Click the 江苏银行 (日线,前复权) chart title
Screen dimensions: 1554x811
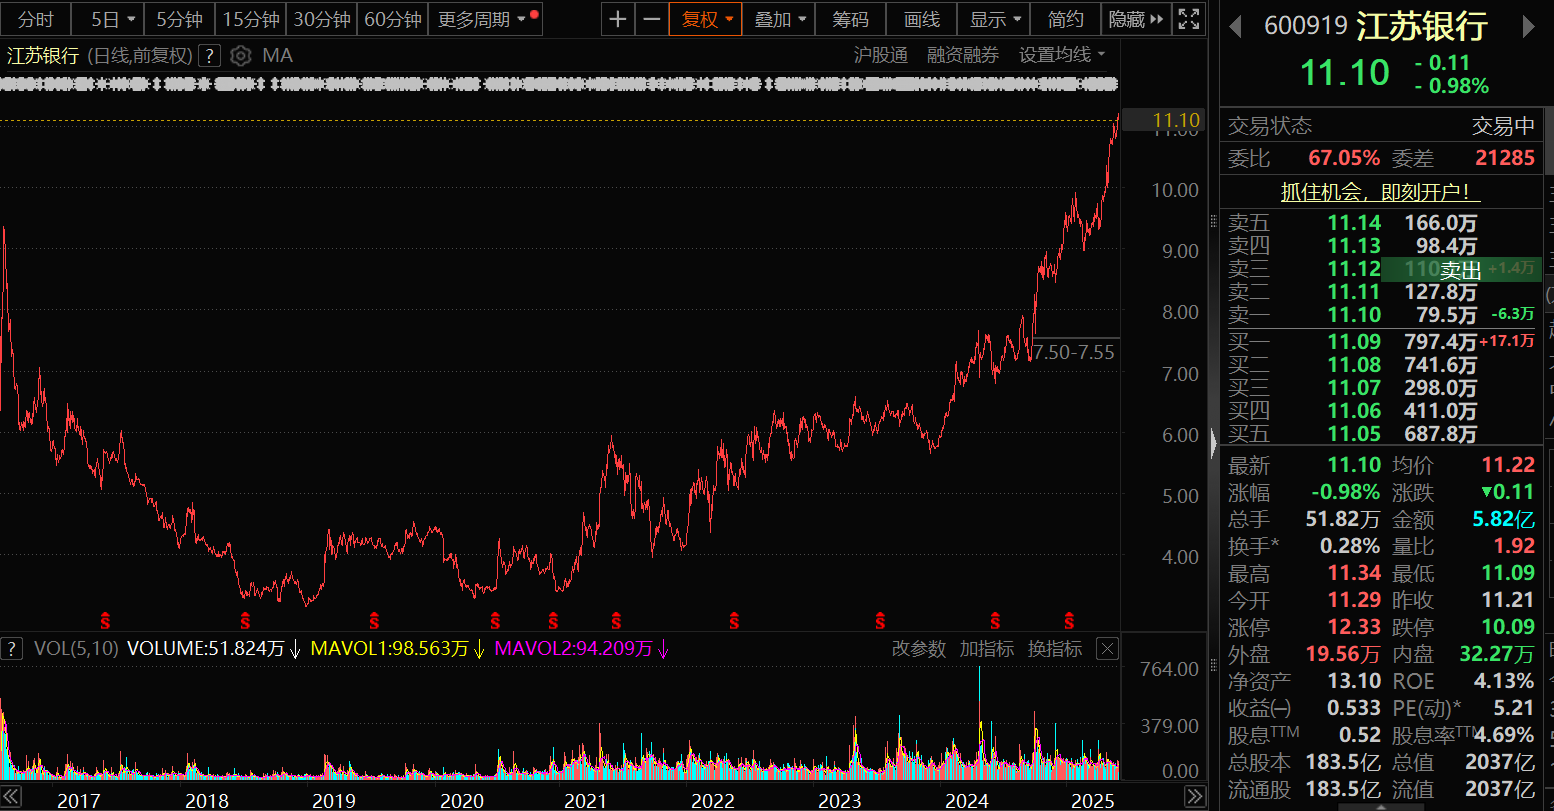[x=99, y=56]
